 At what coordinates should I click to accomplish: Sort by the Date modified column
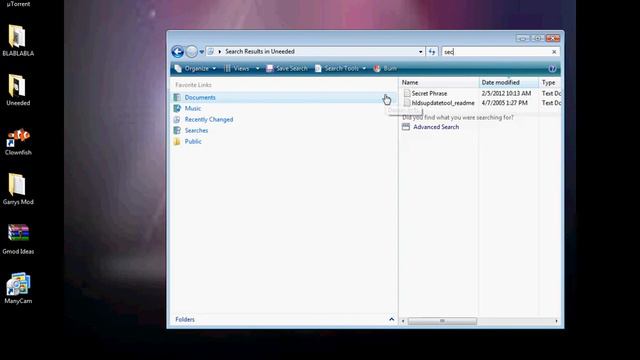pyautogui.click(x=509, y=82)
